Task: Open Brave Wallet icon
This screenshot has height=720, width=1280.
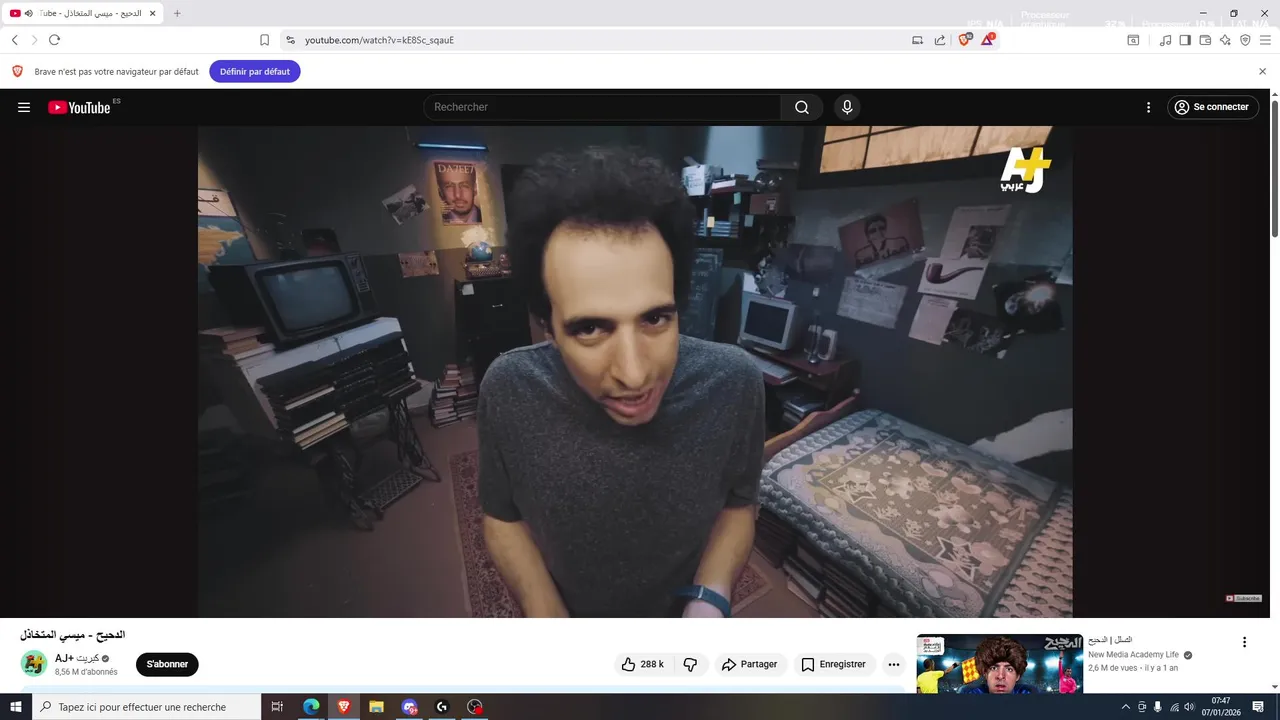Action: 1205,40
